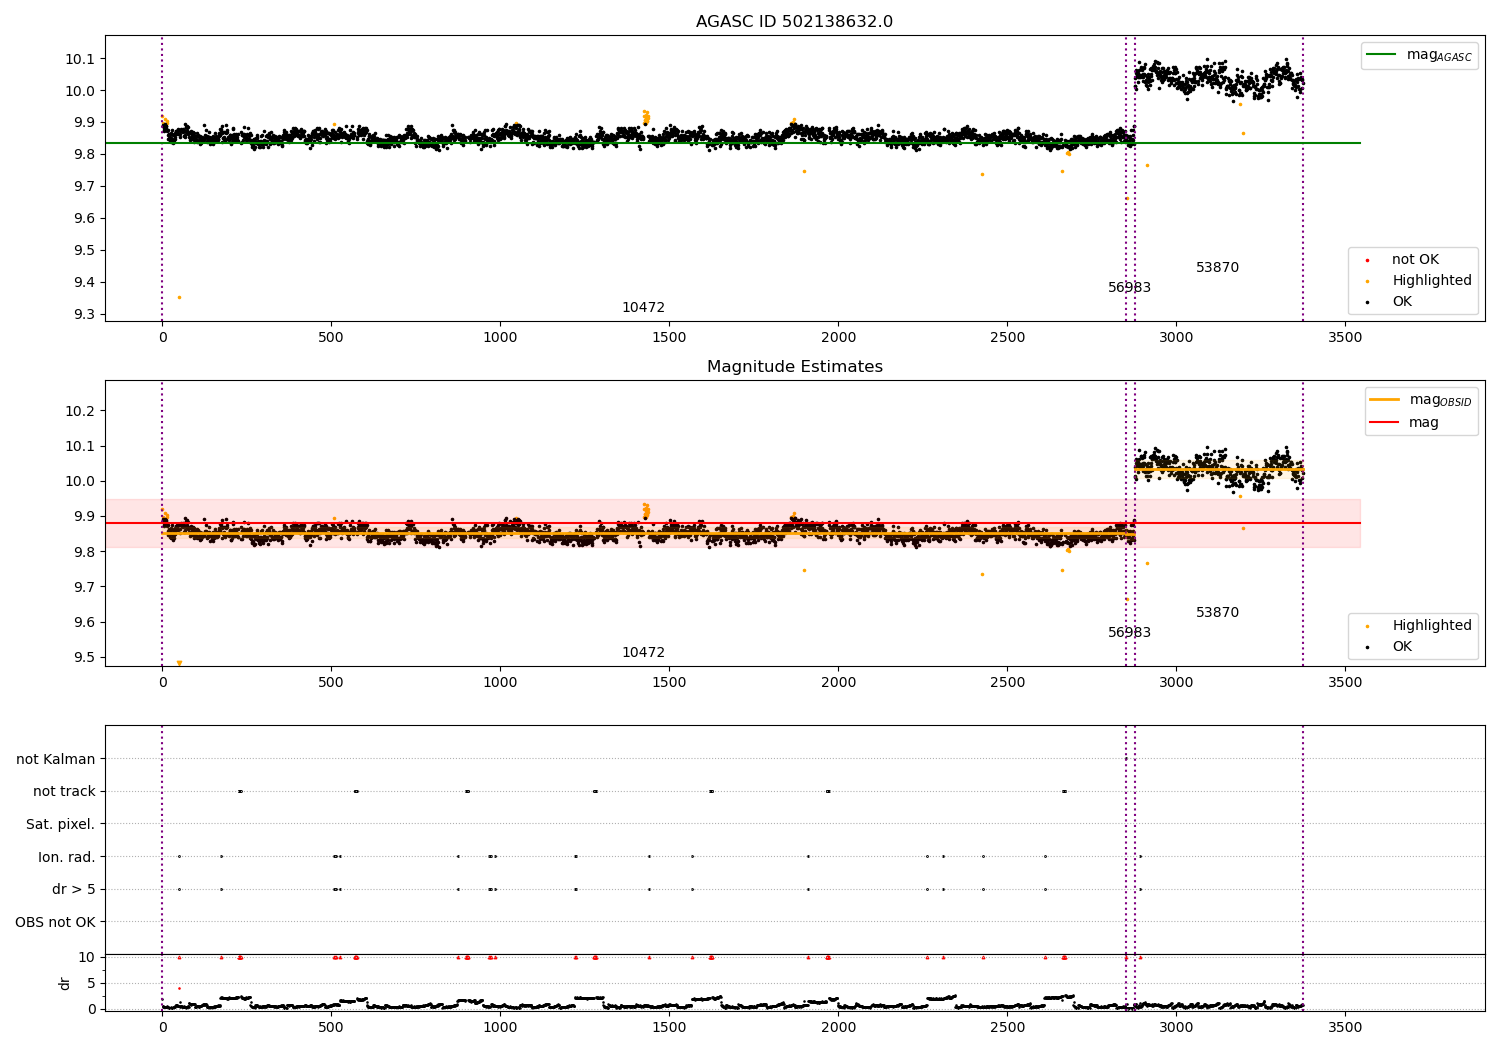The width and height of the screenshot is (1500, 1050).
Task: Click obsid annotation '53870' in the top plot
Action: (1217, 268)
